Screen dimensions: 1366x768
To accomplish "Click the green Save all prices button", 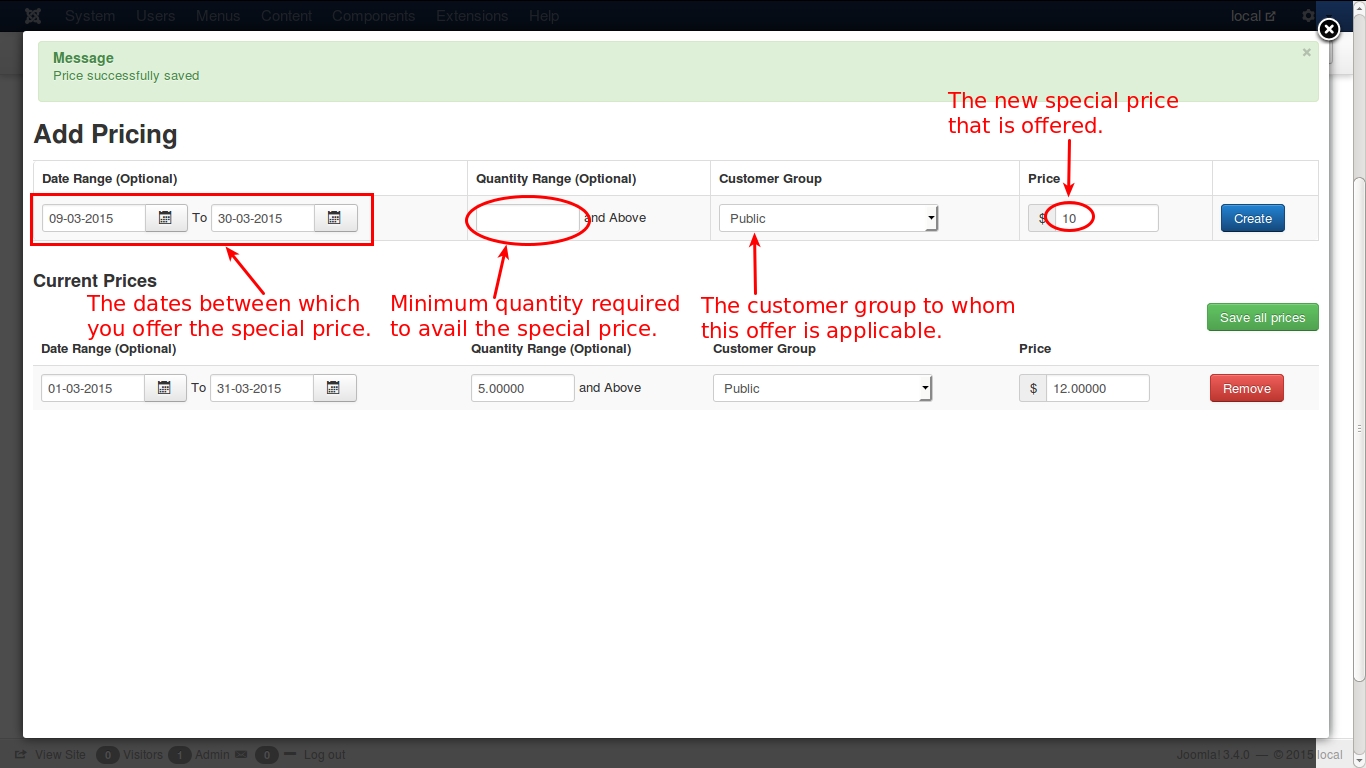I will [1262, 317].
